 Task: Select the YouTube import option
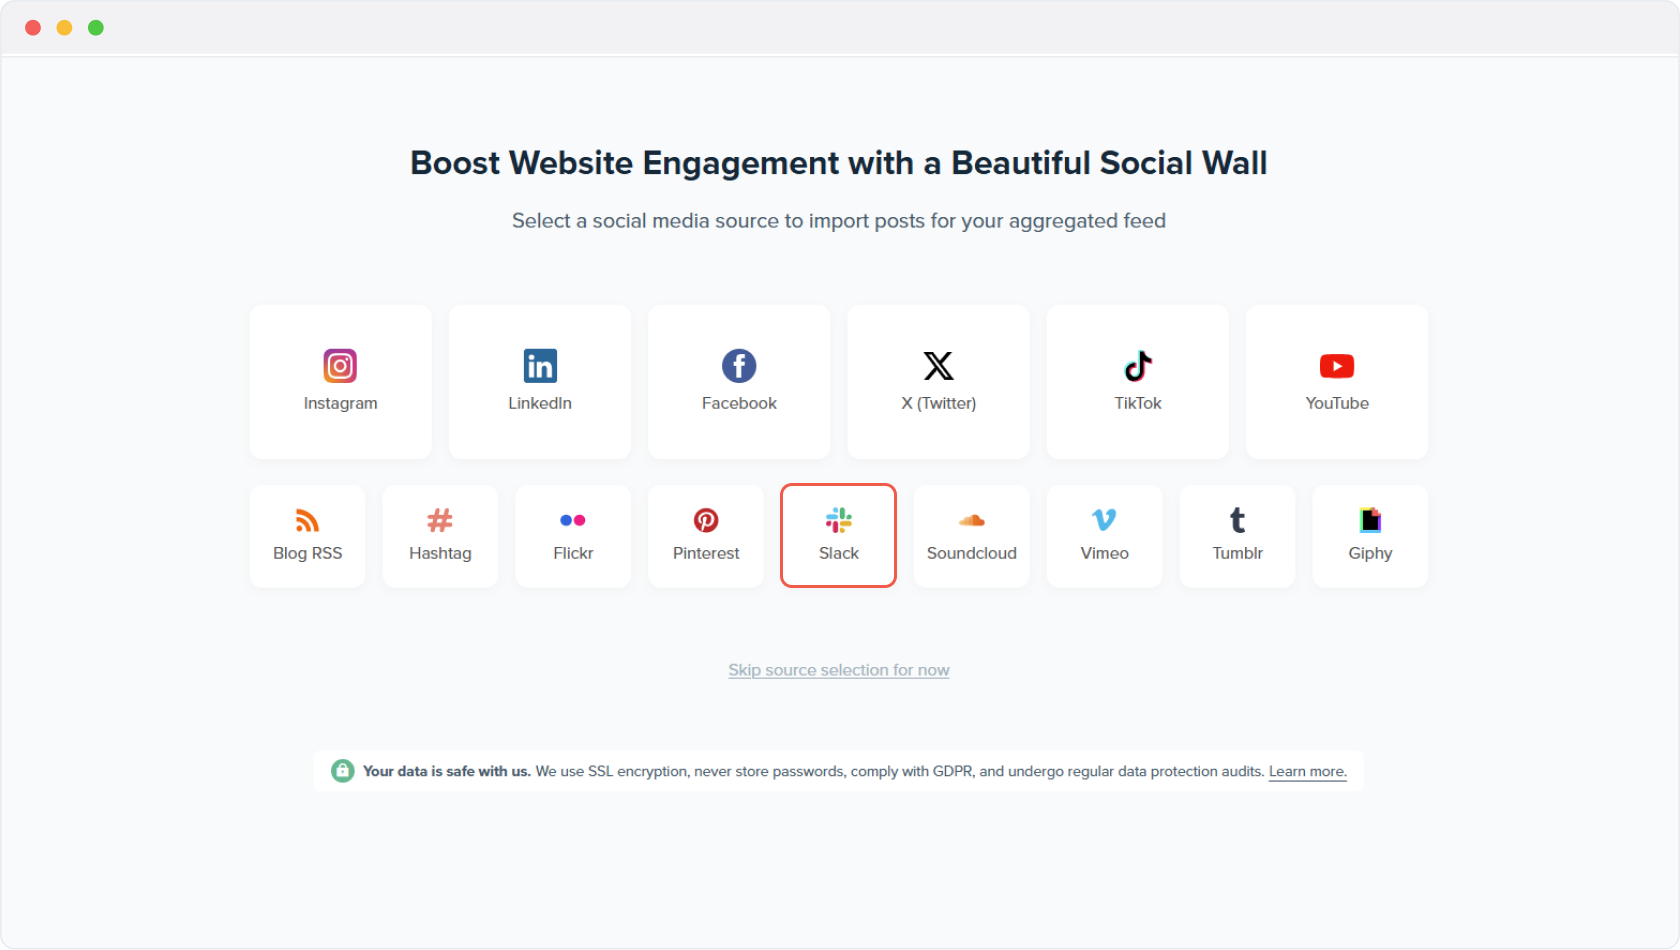coord(1336,382)
